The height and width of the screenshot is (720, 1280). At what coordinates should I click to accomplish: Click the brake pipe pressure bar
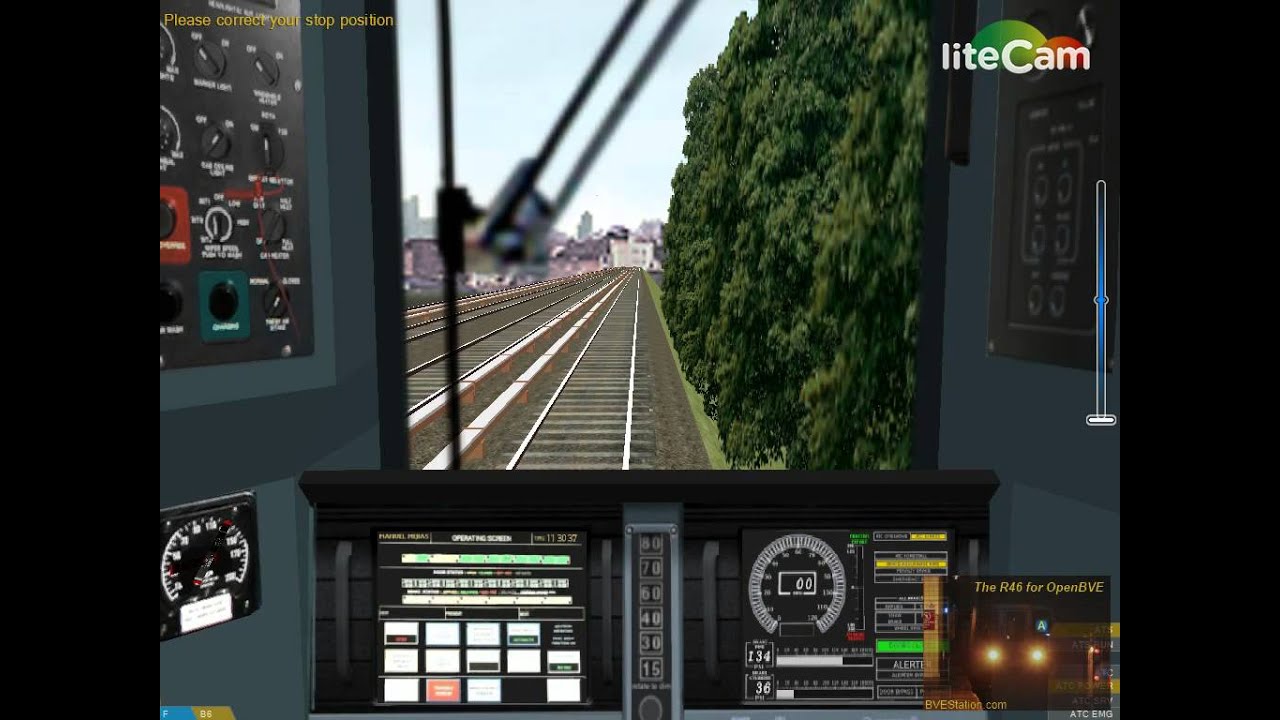click(x=824, y=660)
